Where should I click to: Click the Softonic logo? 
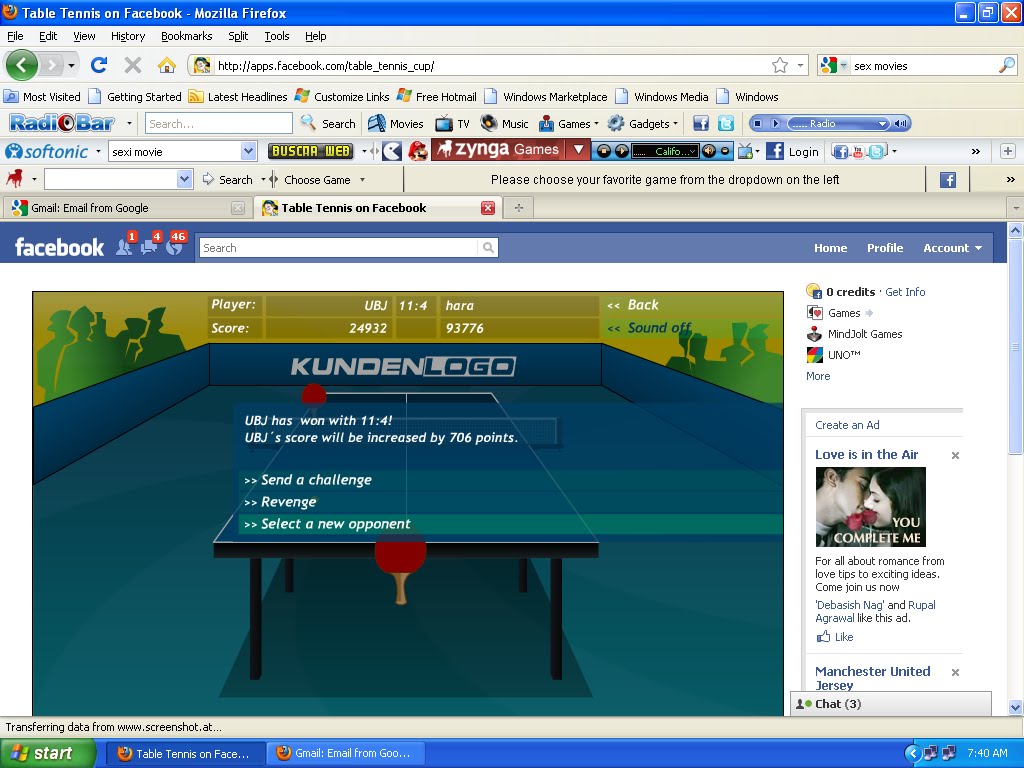tap(47, 152)
